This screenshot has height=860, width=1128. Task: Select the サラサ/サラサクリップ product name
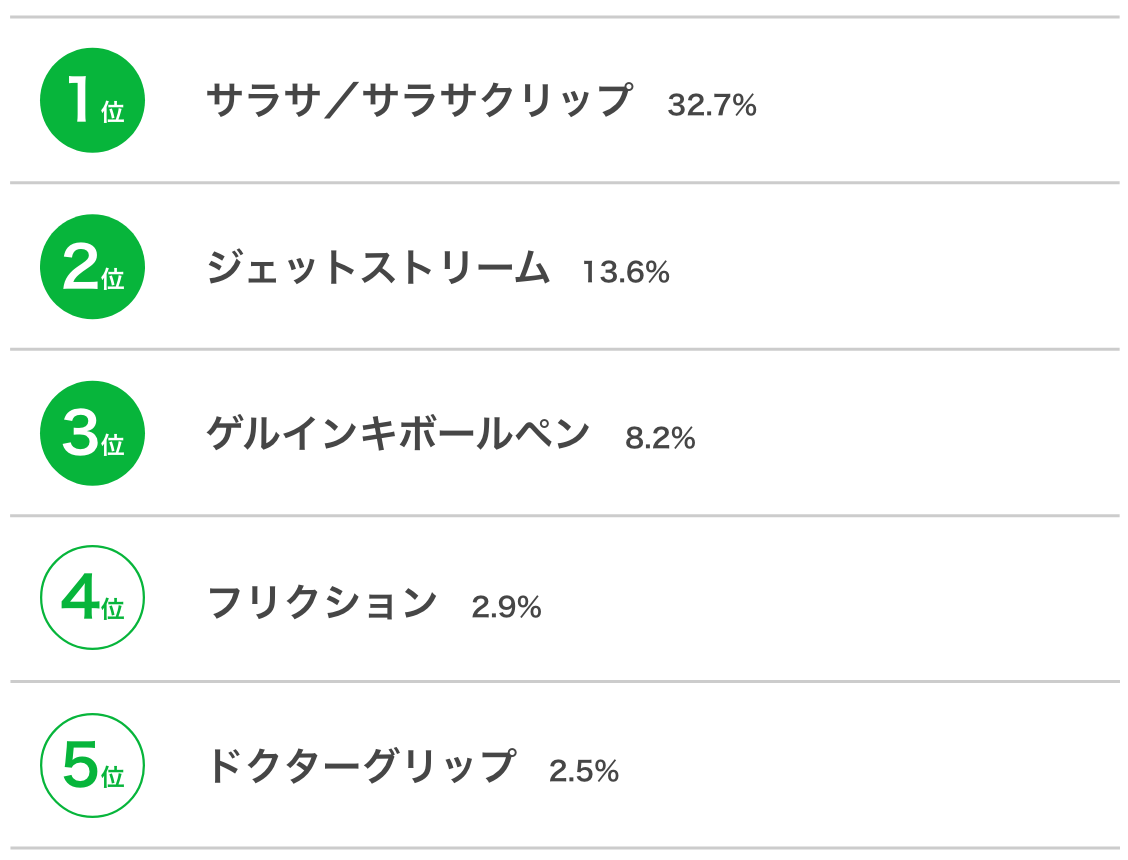[420, 99]
